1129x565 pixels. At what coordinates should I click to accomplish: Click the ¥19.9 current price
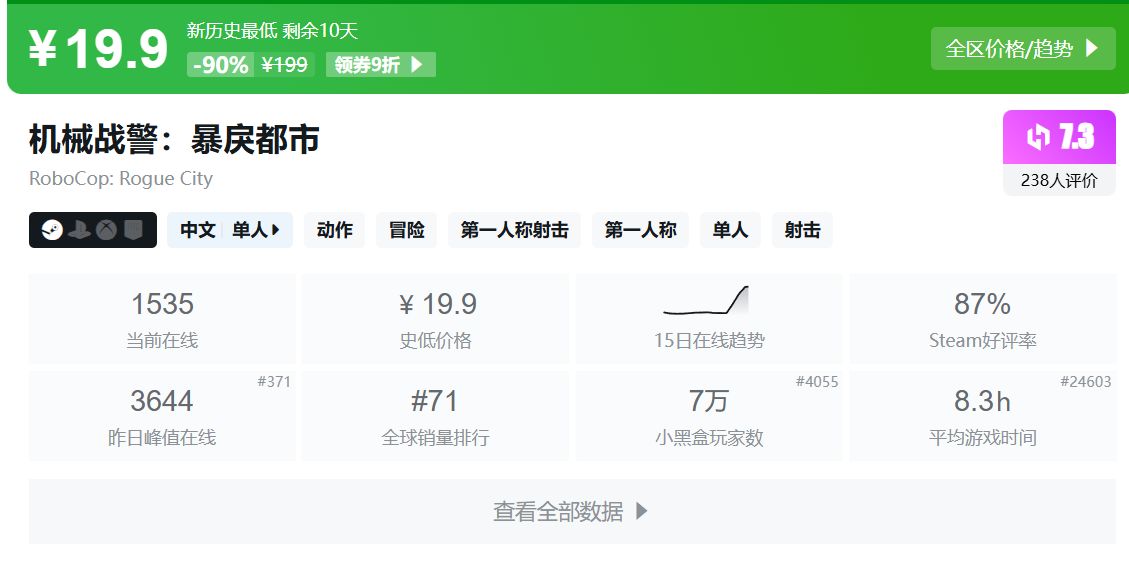point(98,49)
